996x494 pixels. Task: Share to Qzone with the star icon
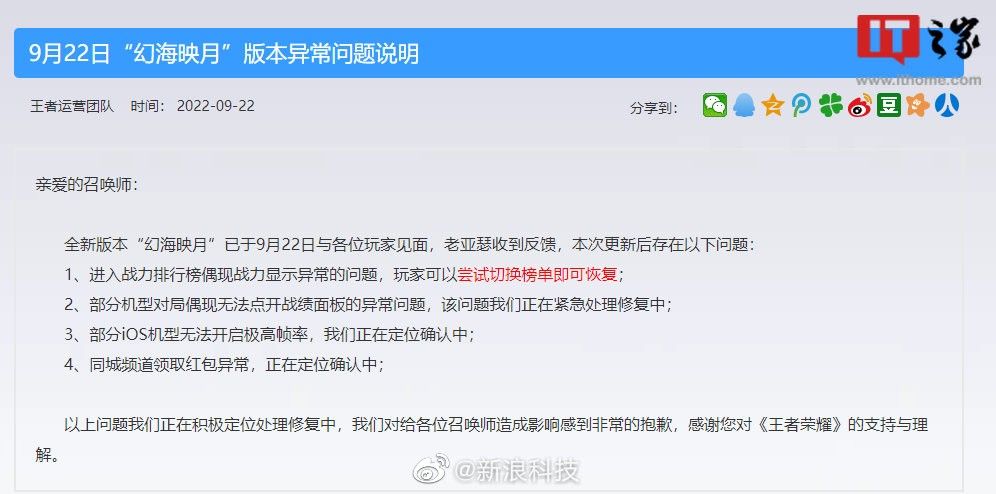tap(772, 105)
